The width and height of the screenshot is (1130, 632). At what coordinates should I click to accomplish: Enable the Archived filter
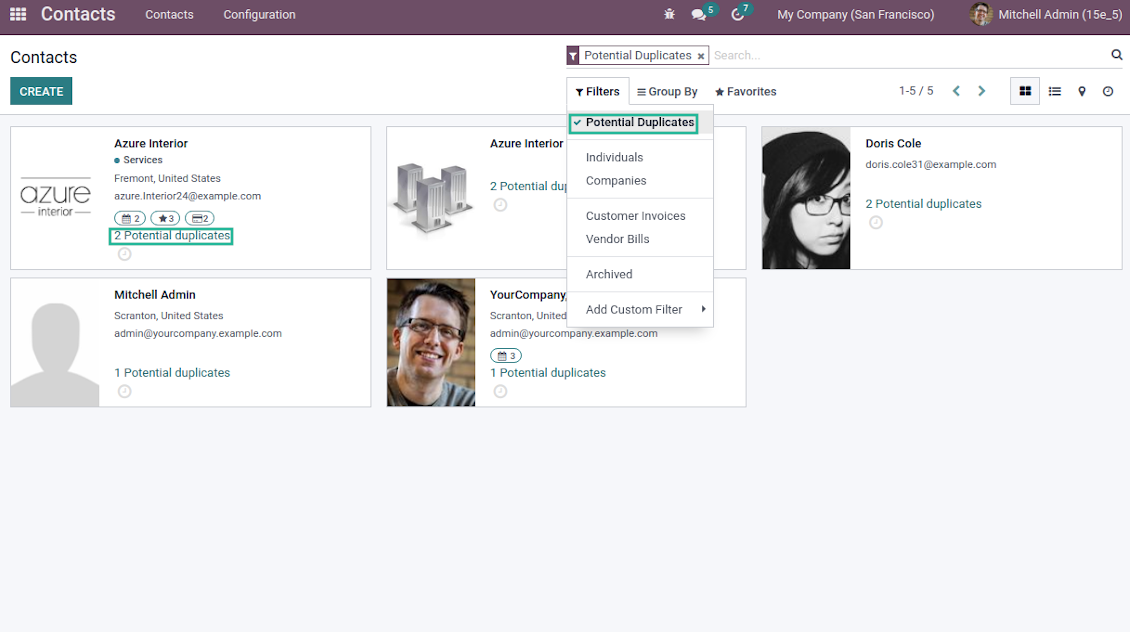click(x=608, y=275)
